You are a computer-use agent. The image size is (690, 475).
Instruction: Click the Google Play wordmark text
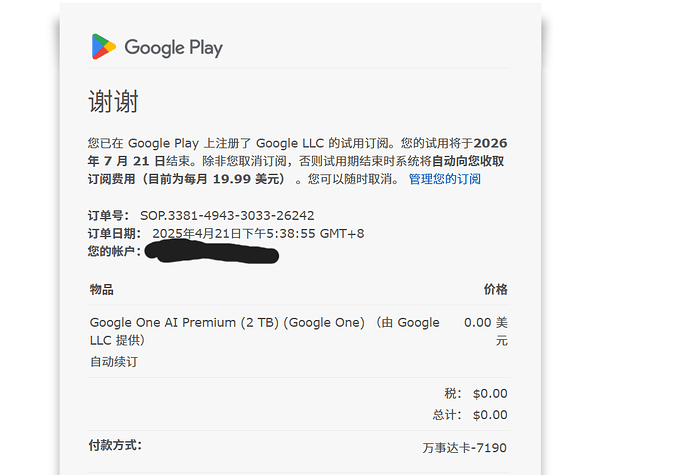[x=173, y=48]
